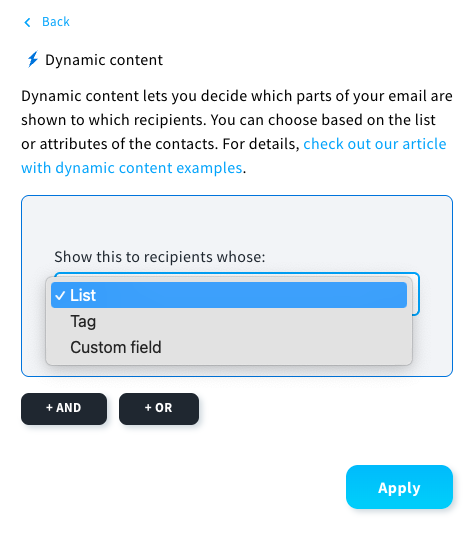Click the select field edge behind dropdown
The height and width of the screenshot is (546, 468).
415,294
